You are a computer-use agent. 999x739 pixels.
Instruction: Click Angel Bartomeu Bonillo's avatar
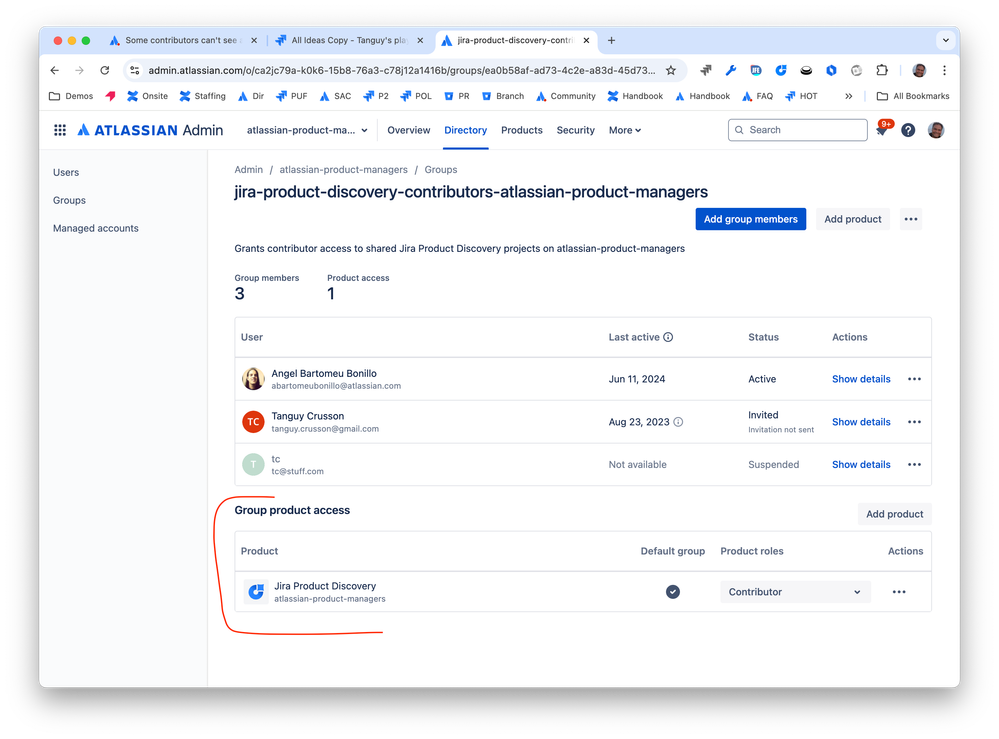coord(253,379)
